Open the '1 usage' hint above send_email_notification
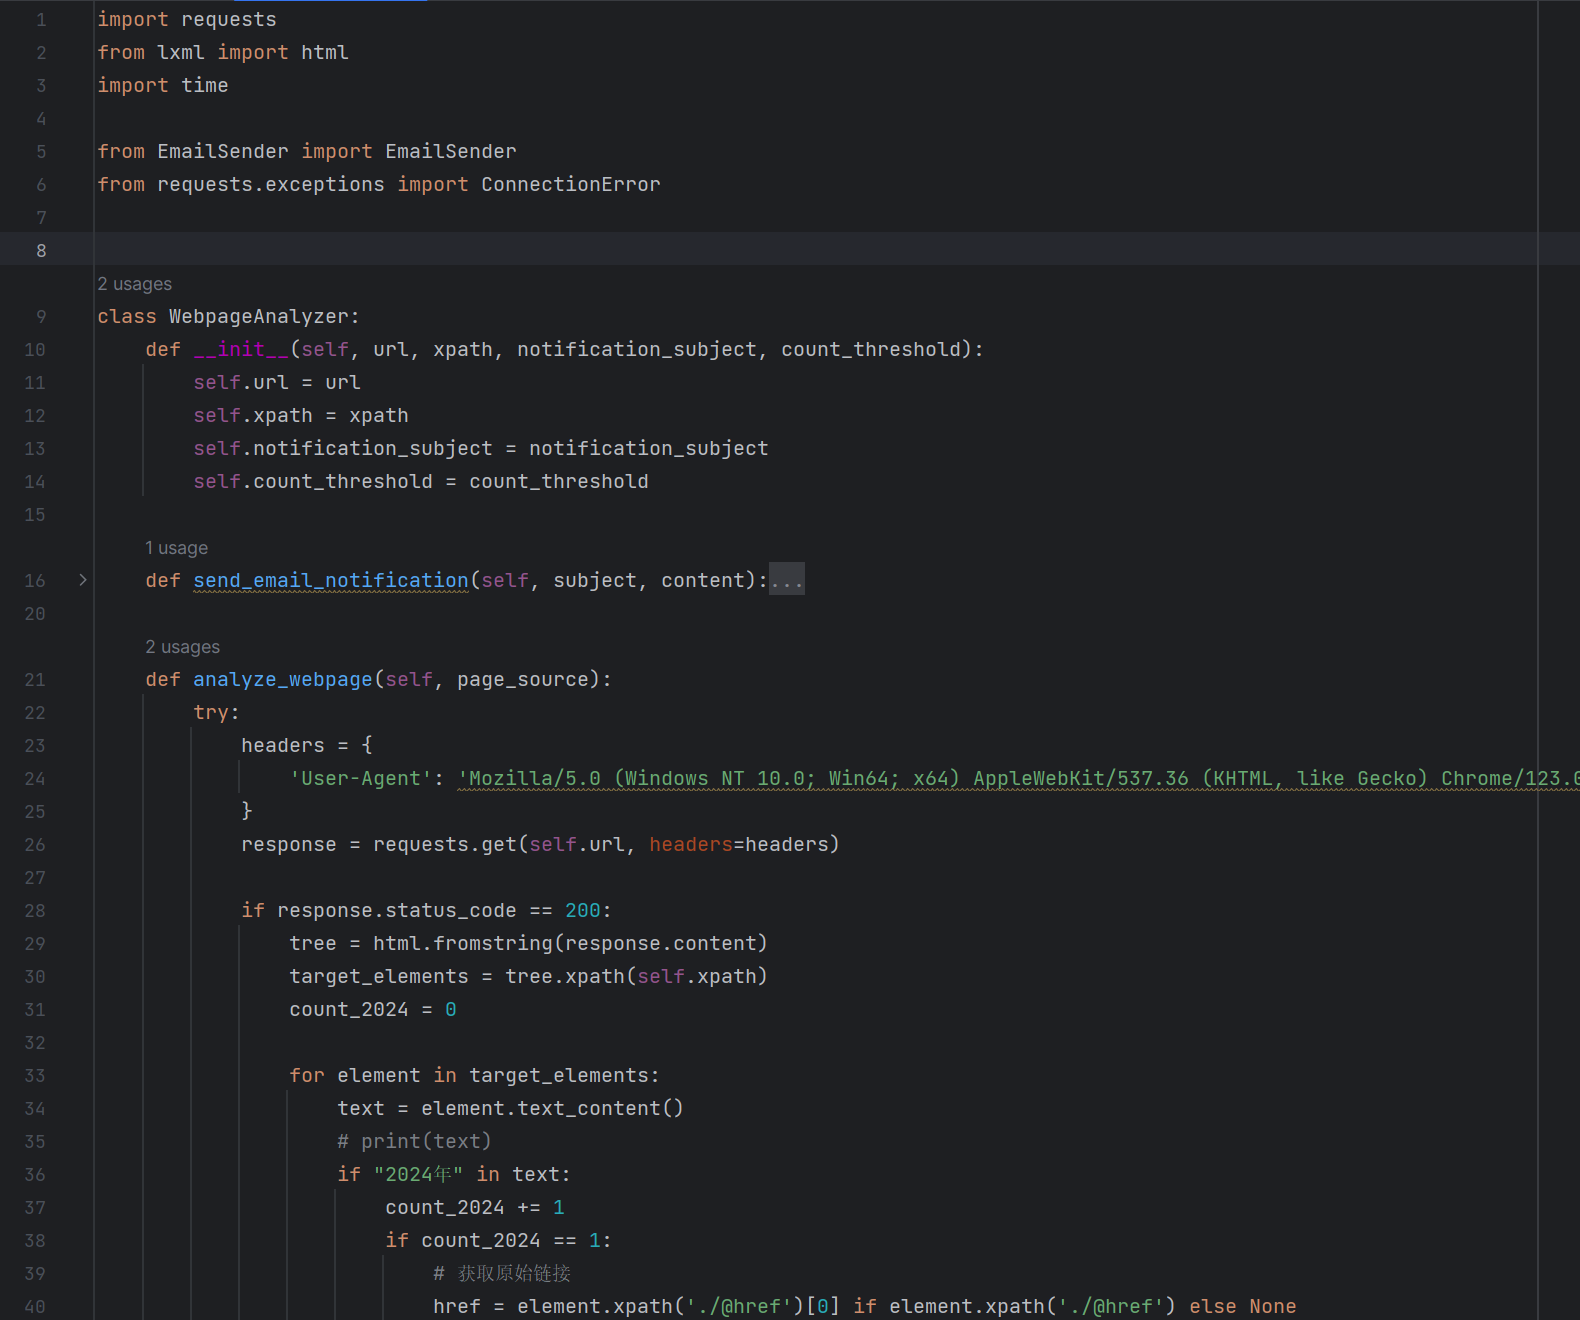 pyautogui.click(x=177, y=548)
